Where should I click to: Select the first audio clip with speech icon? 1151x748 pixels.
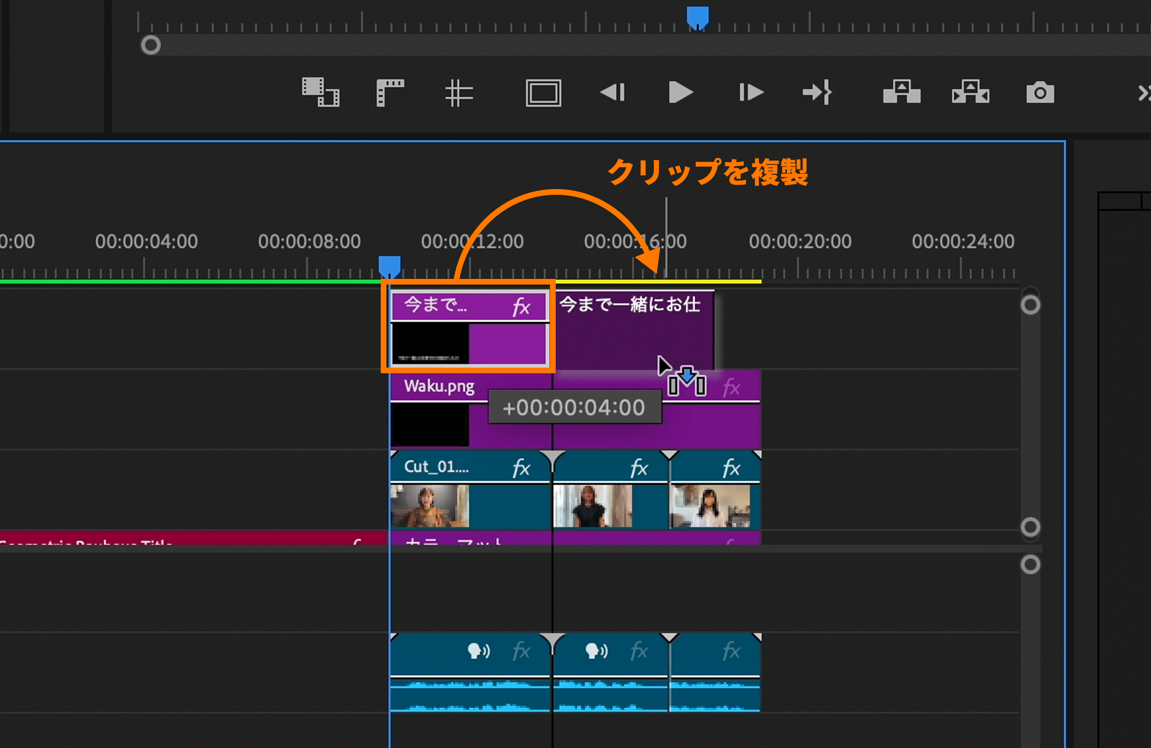click(x=470, y=672)
